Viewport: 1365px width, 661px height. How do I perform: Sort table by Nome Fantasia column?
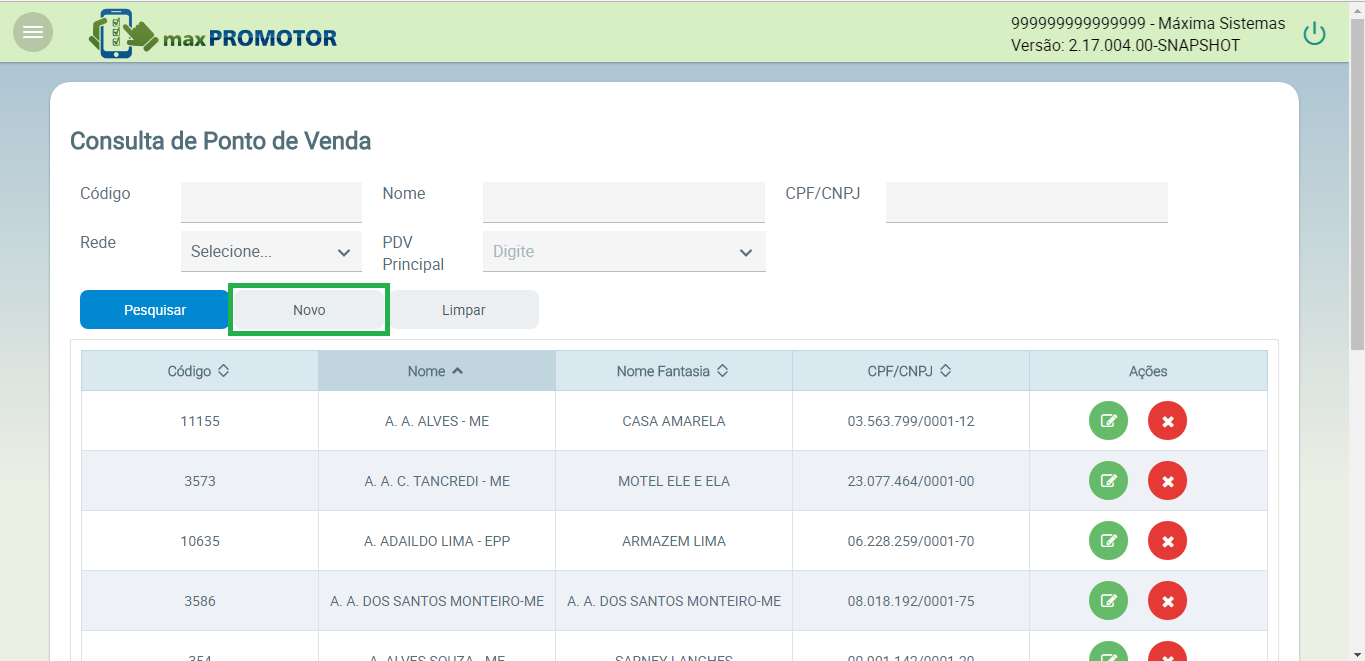(673, 371)
